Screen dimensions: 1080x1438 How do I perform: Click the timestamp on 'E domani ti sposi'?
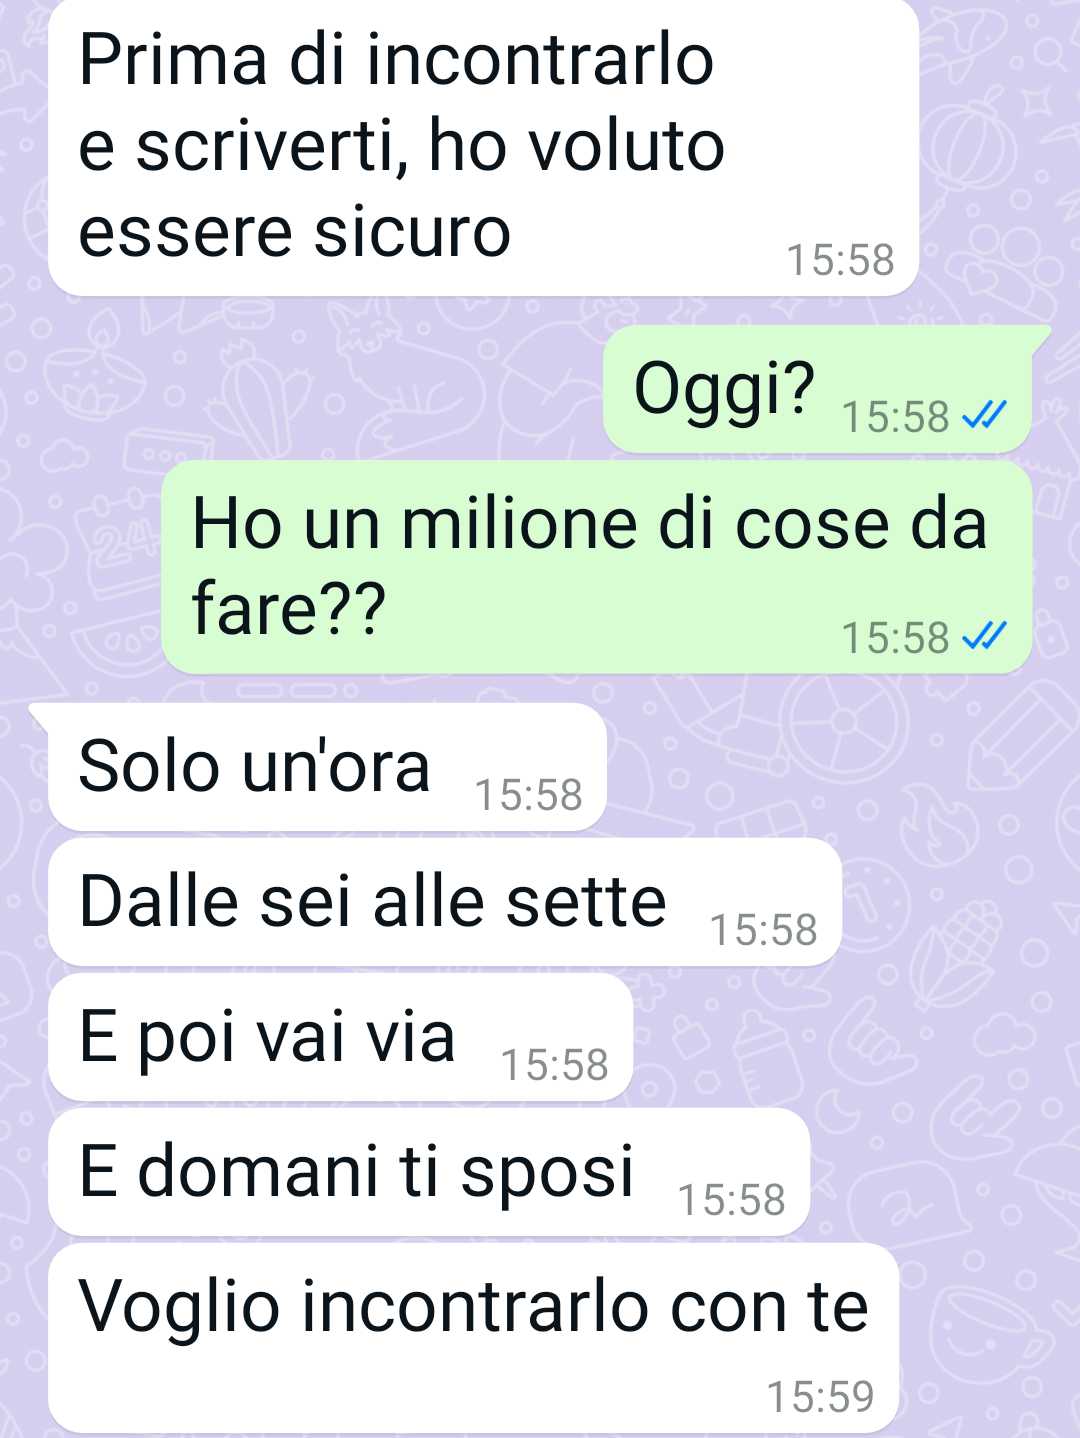click(731, 1200)
